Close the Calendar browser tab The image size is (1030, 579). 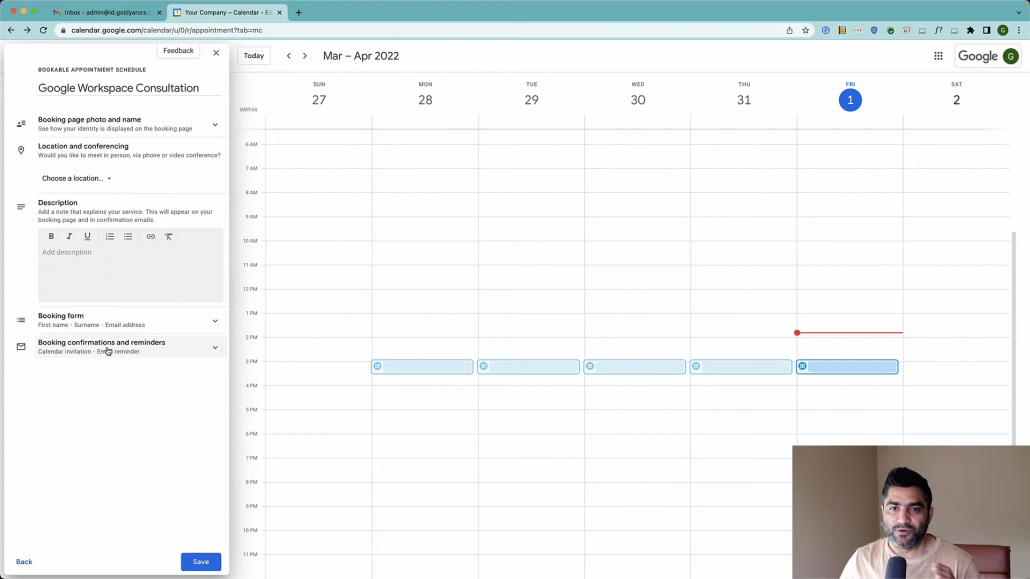coord(279,12)
